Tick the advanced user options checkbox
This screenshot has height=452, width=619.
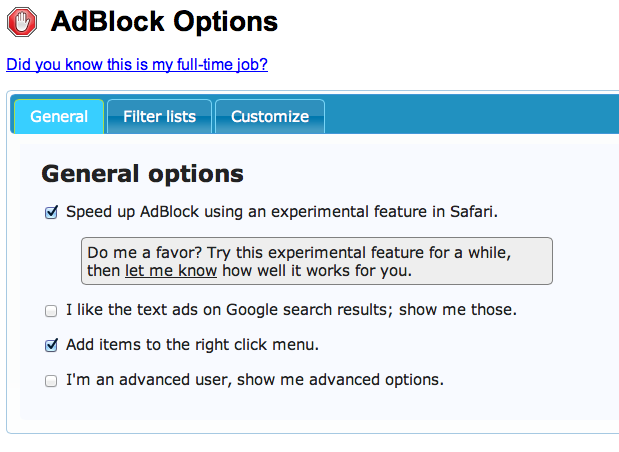click(51, 381)
